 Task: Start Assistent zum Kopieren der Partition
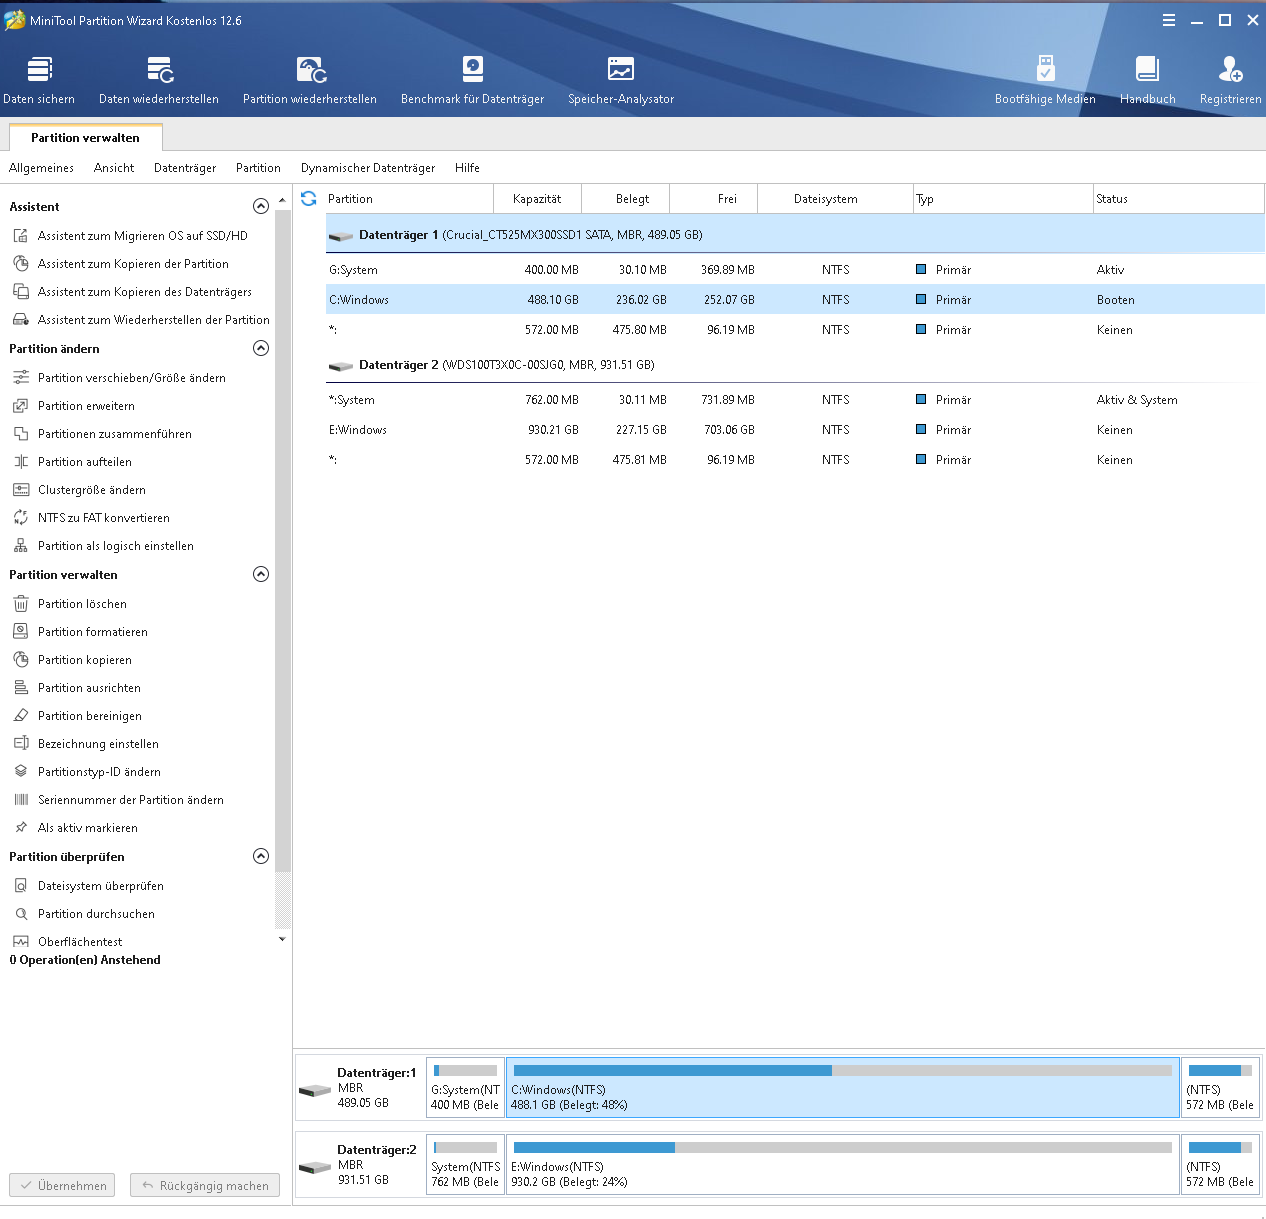click(x=133, y=264)
